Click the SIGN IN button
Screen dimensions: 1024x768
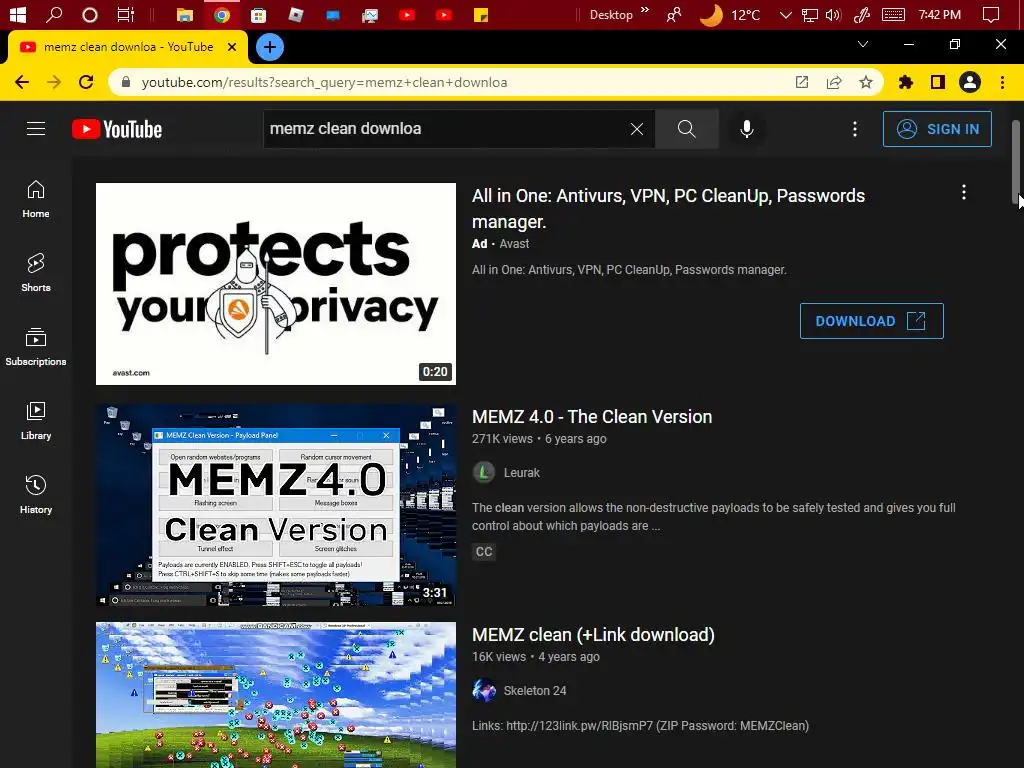[x=937, y=129]
